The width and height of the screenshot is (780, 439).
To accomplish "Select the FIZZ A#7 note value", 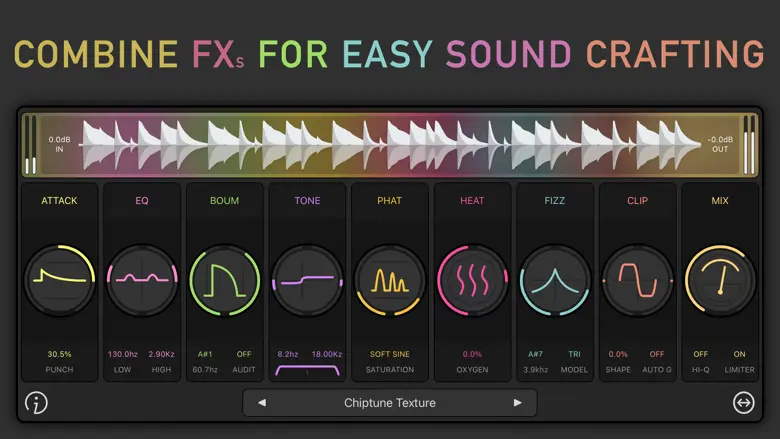I will pyautogui.click(x=535, y=354).
